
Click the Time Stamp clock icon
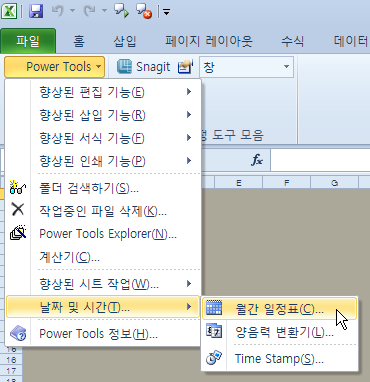pos(214,358)
